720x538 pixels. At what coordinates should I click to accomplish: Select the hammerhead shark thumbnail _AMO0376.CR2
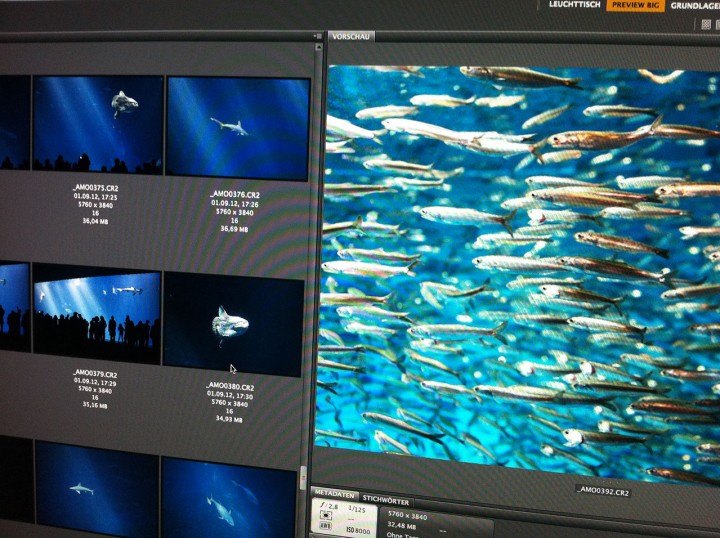click(x=238, y=128)
